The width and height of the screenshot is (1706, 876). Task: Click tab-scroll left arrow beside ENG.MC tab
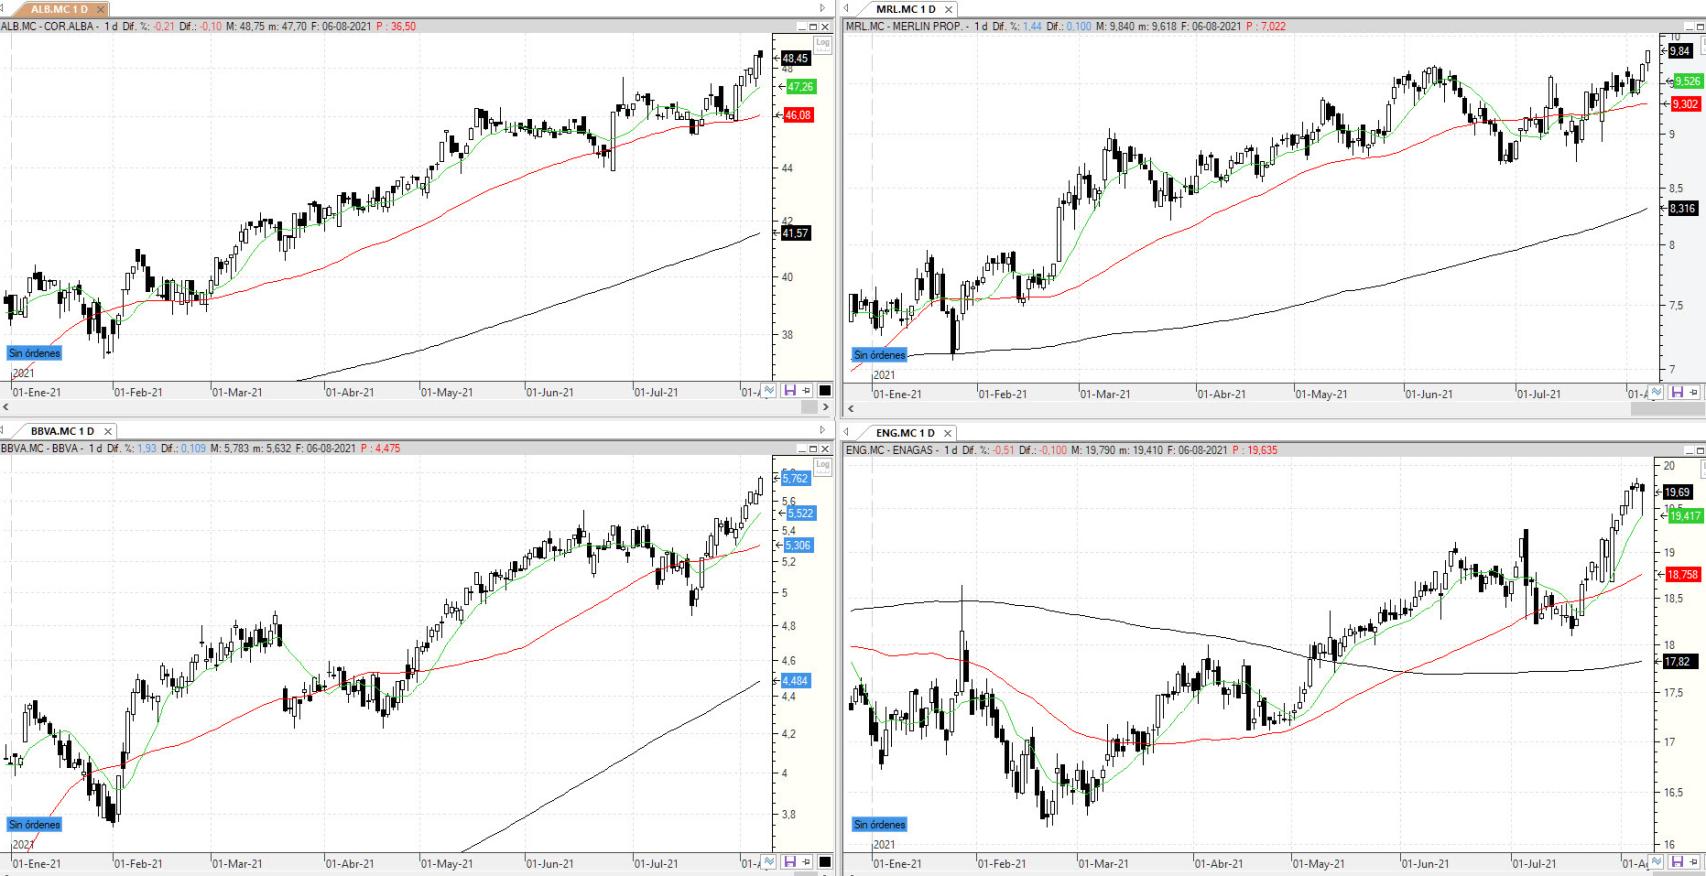pyautogui.click(x=846, y=433)
